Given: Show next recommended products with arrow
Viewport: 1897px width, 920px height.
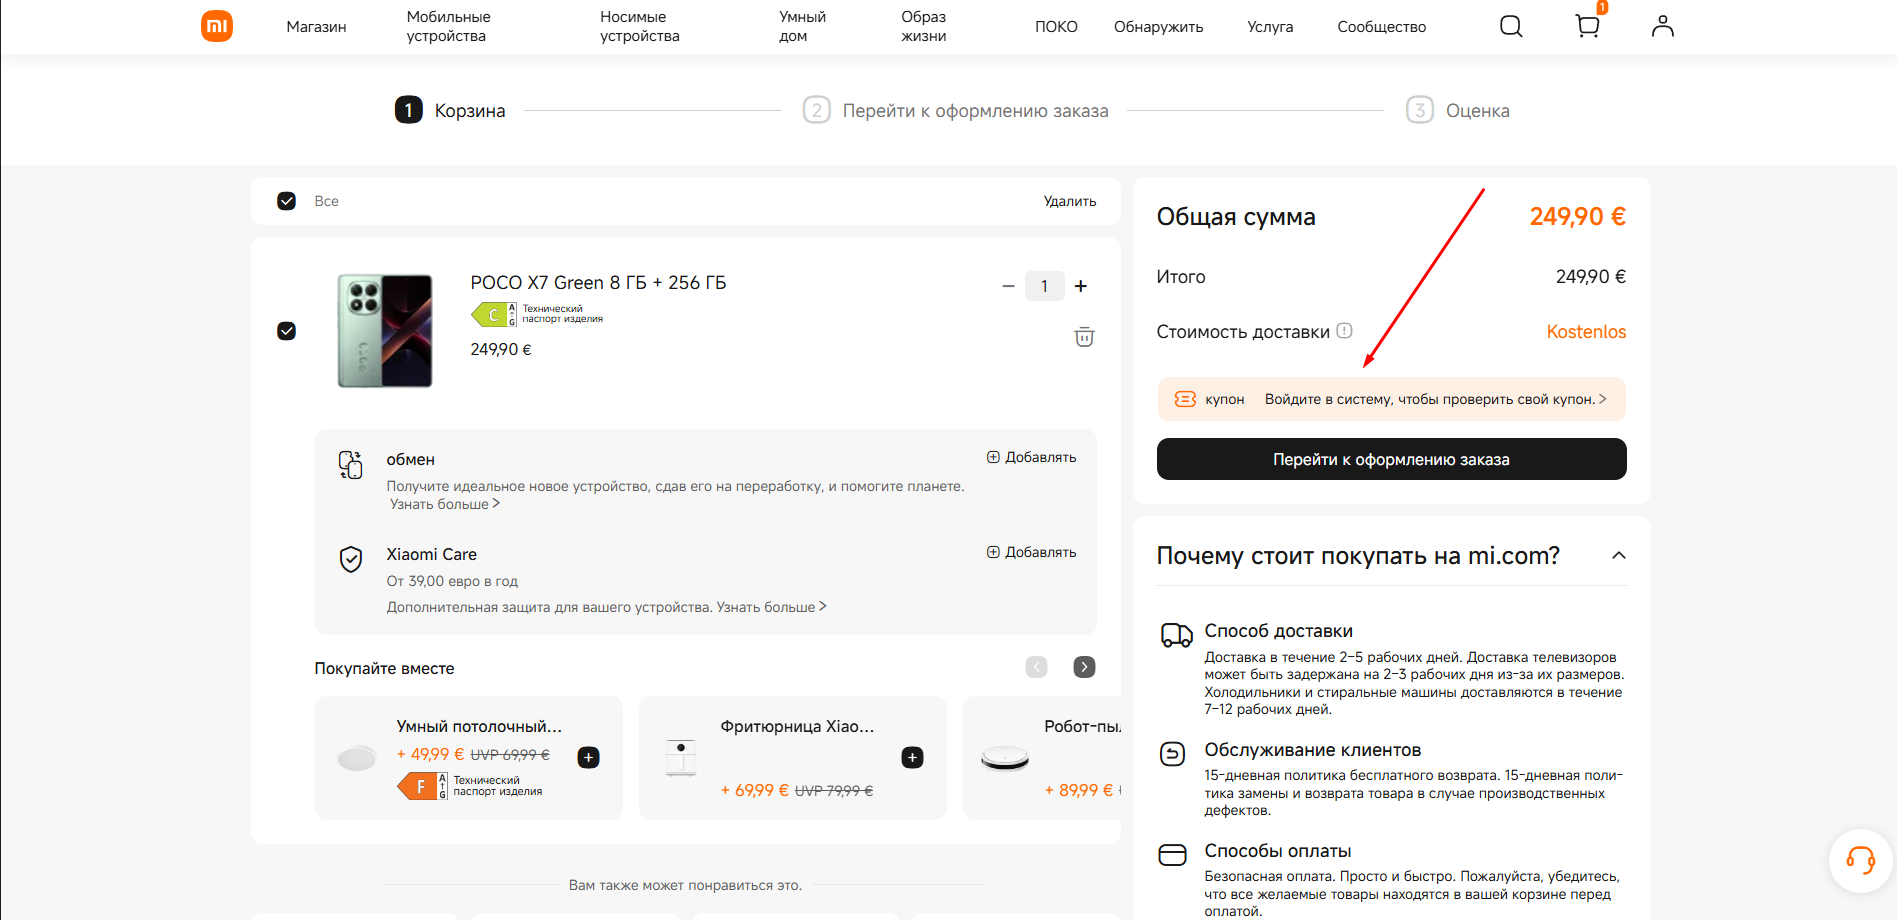Looking at the screenshot, I should 1084,667.
